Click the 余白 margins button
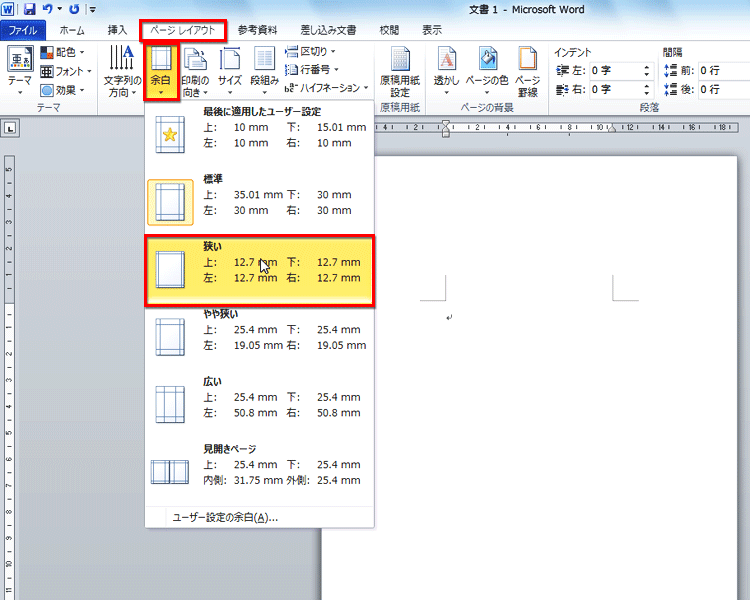The width and height of the screenshot is (750, 600). click(161, 71)
